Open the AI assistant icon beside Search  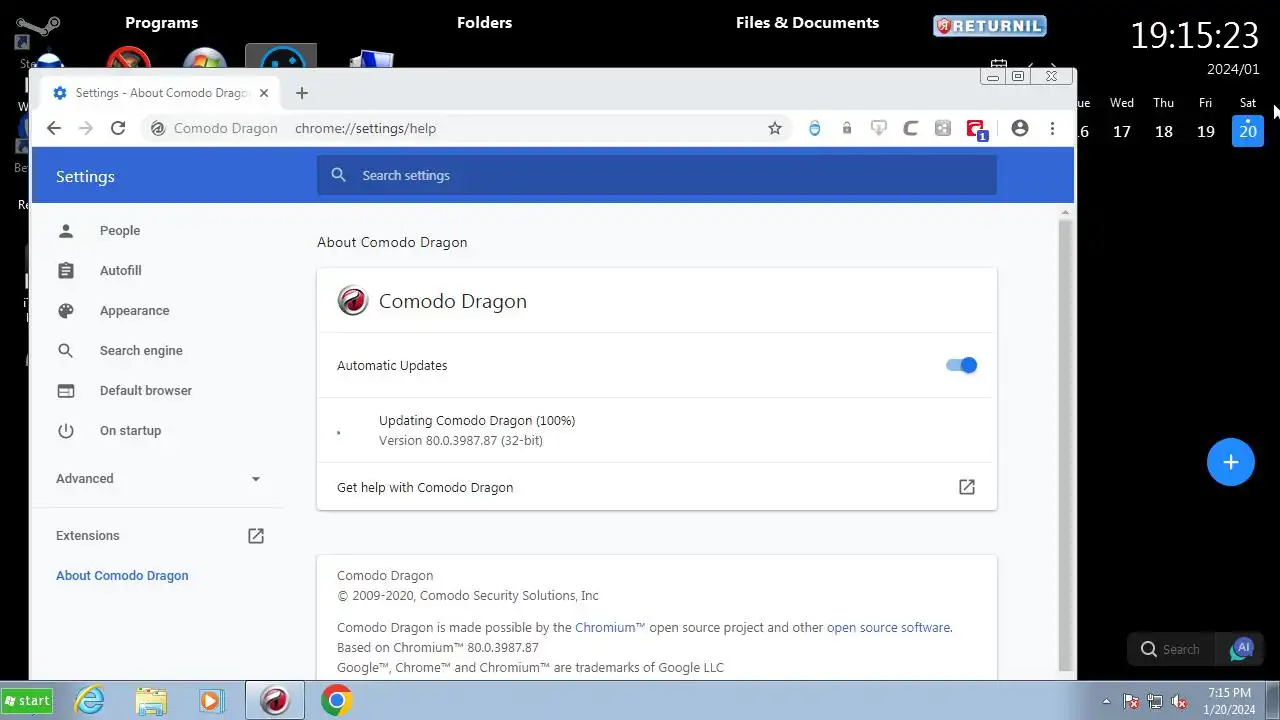(x=1241, y=649)
